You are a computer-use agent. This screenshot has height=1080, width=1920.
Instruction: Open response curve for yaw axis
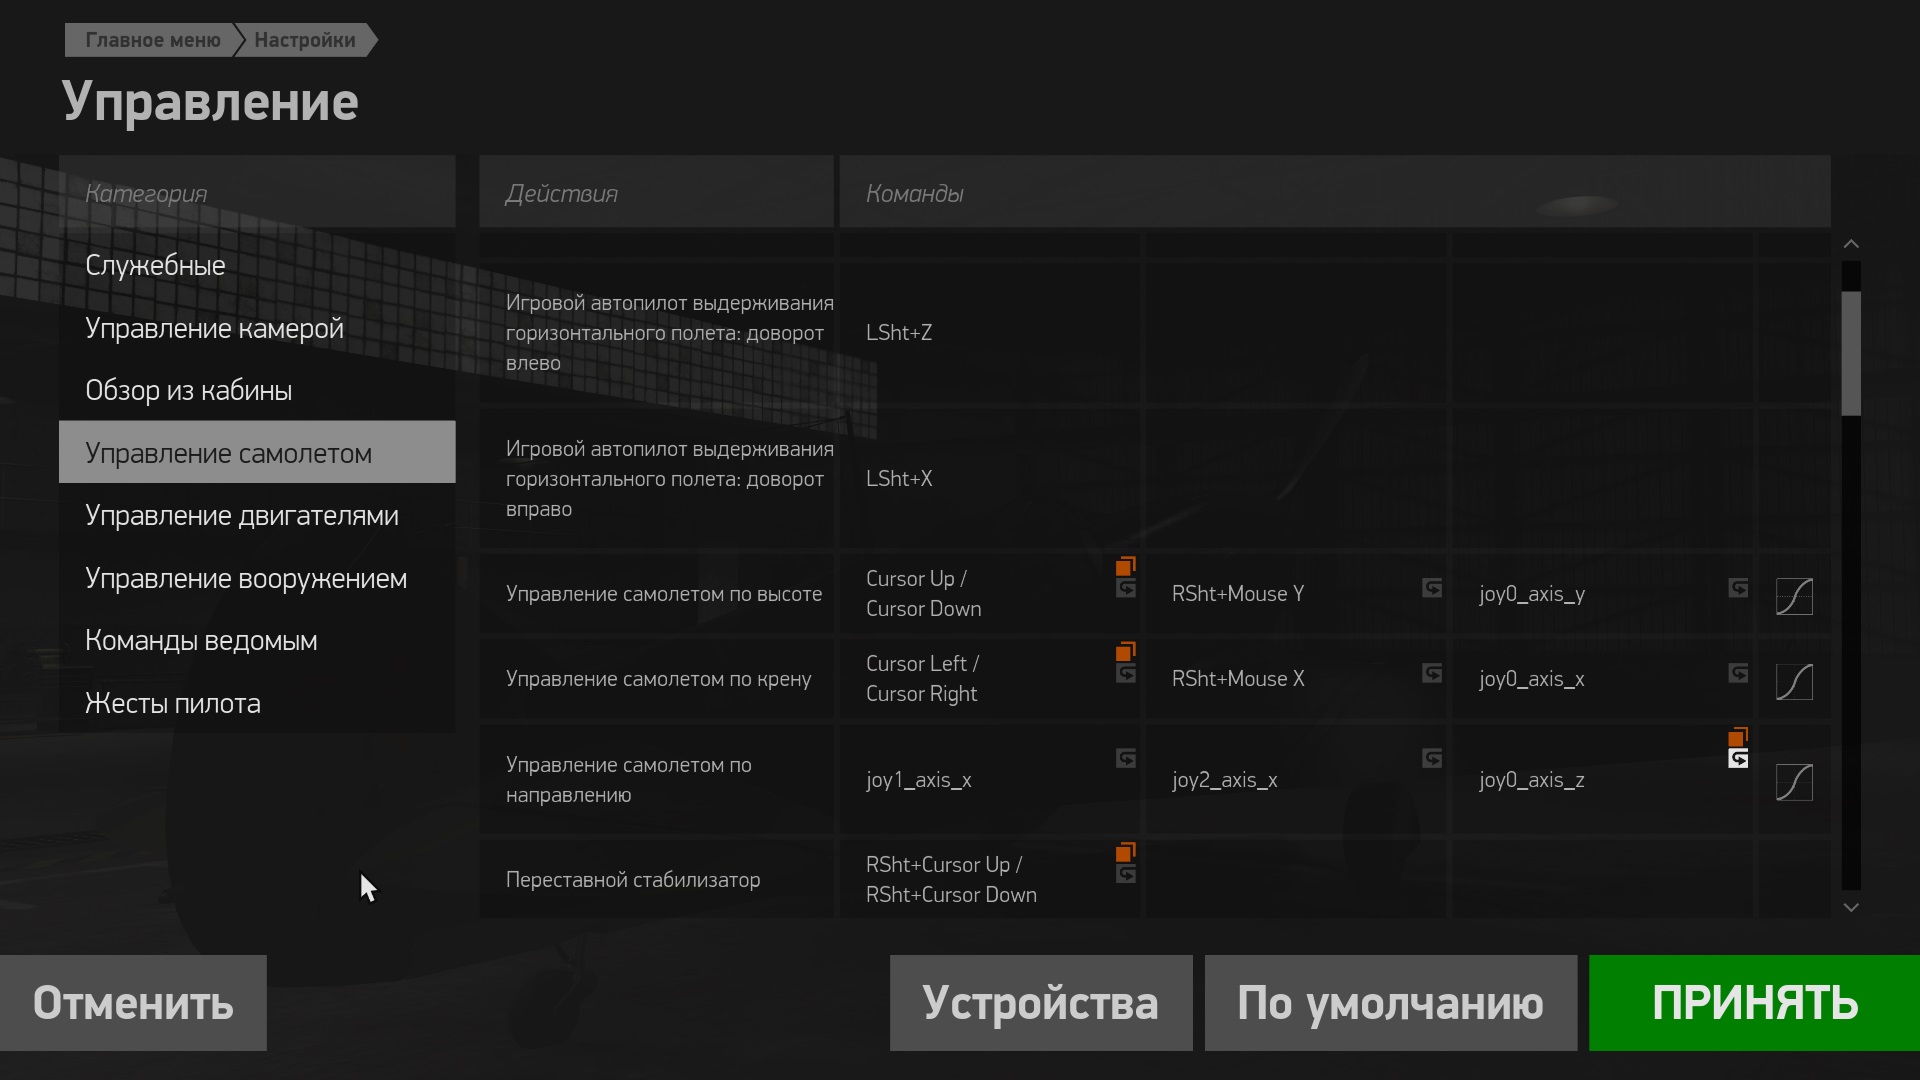1794,782
